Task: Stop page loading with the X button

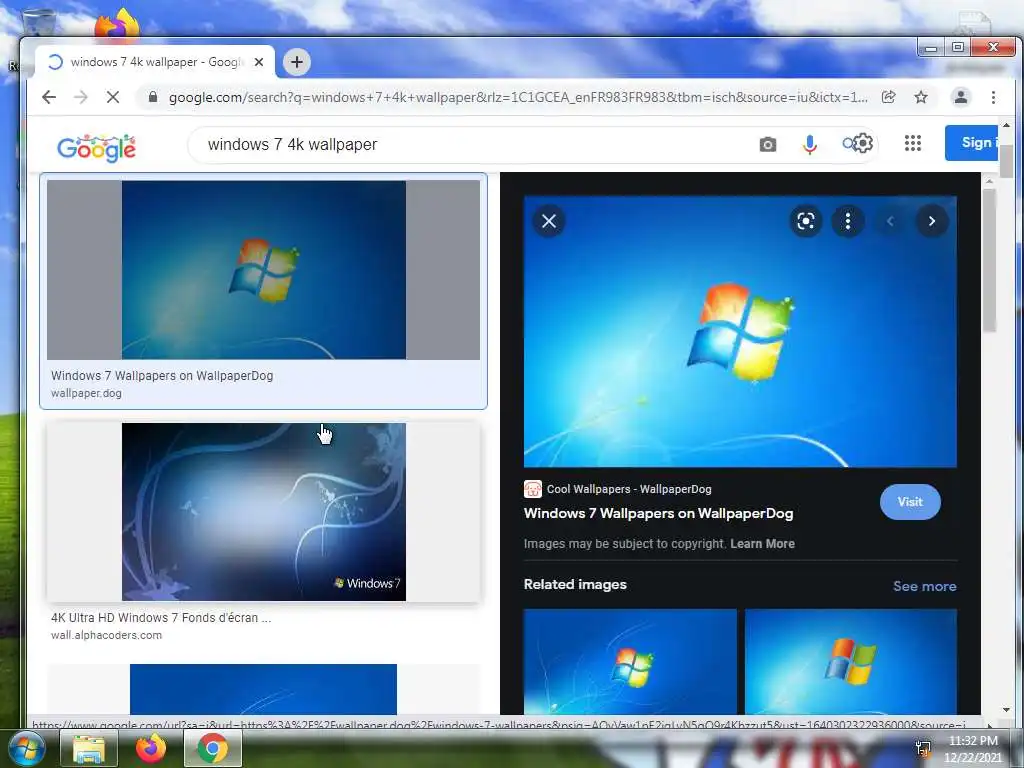Action: 113,97
